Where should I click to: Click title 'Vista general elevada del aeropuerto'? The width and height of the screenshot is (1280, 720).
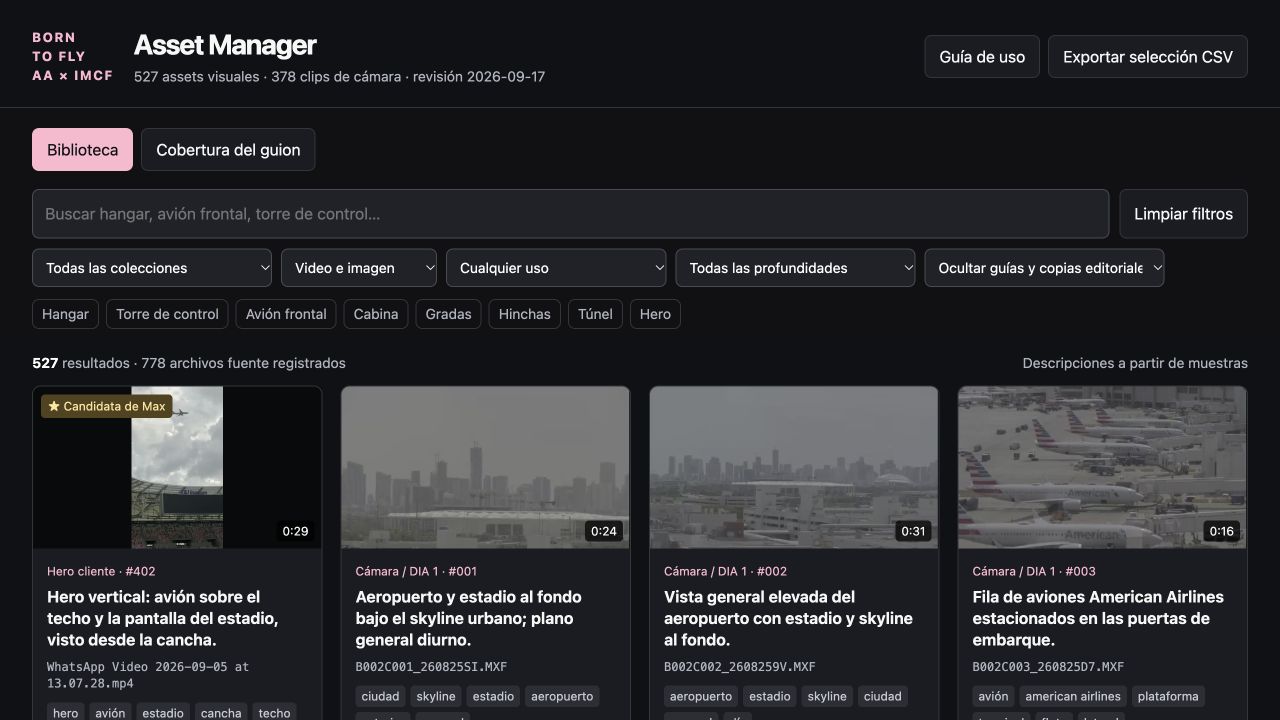[788, 618]
